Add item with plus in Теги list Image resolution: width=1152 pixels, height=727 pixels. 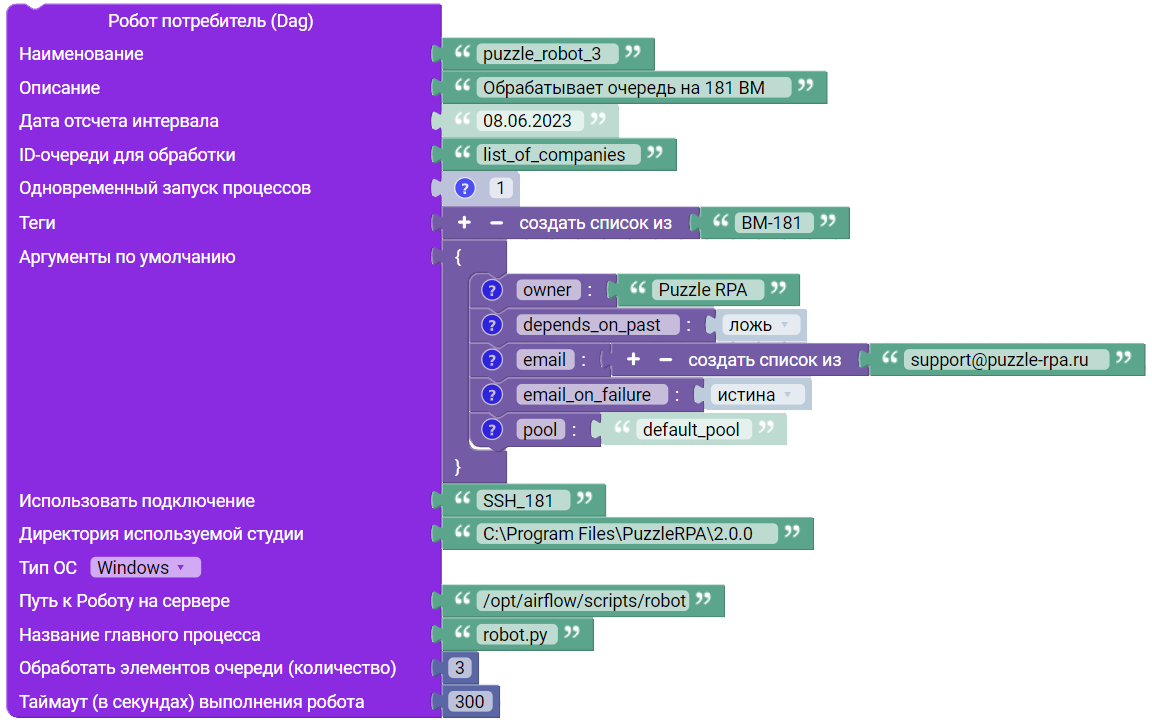click(x=464, y=223)
